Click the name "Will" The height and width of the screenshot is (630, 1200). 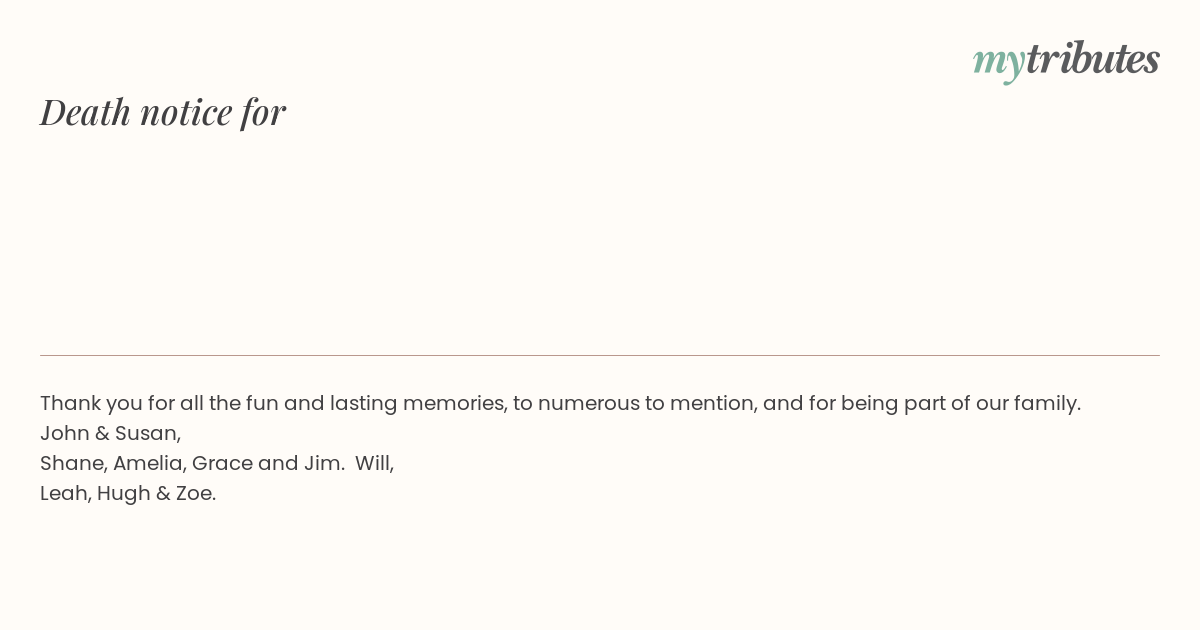(x=373, y=463)
